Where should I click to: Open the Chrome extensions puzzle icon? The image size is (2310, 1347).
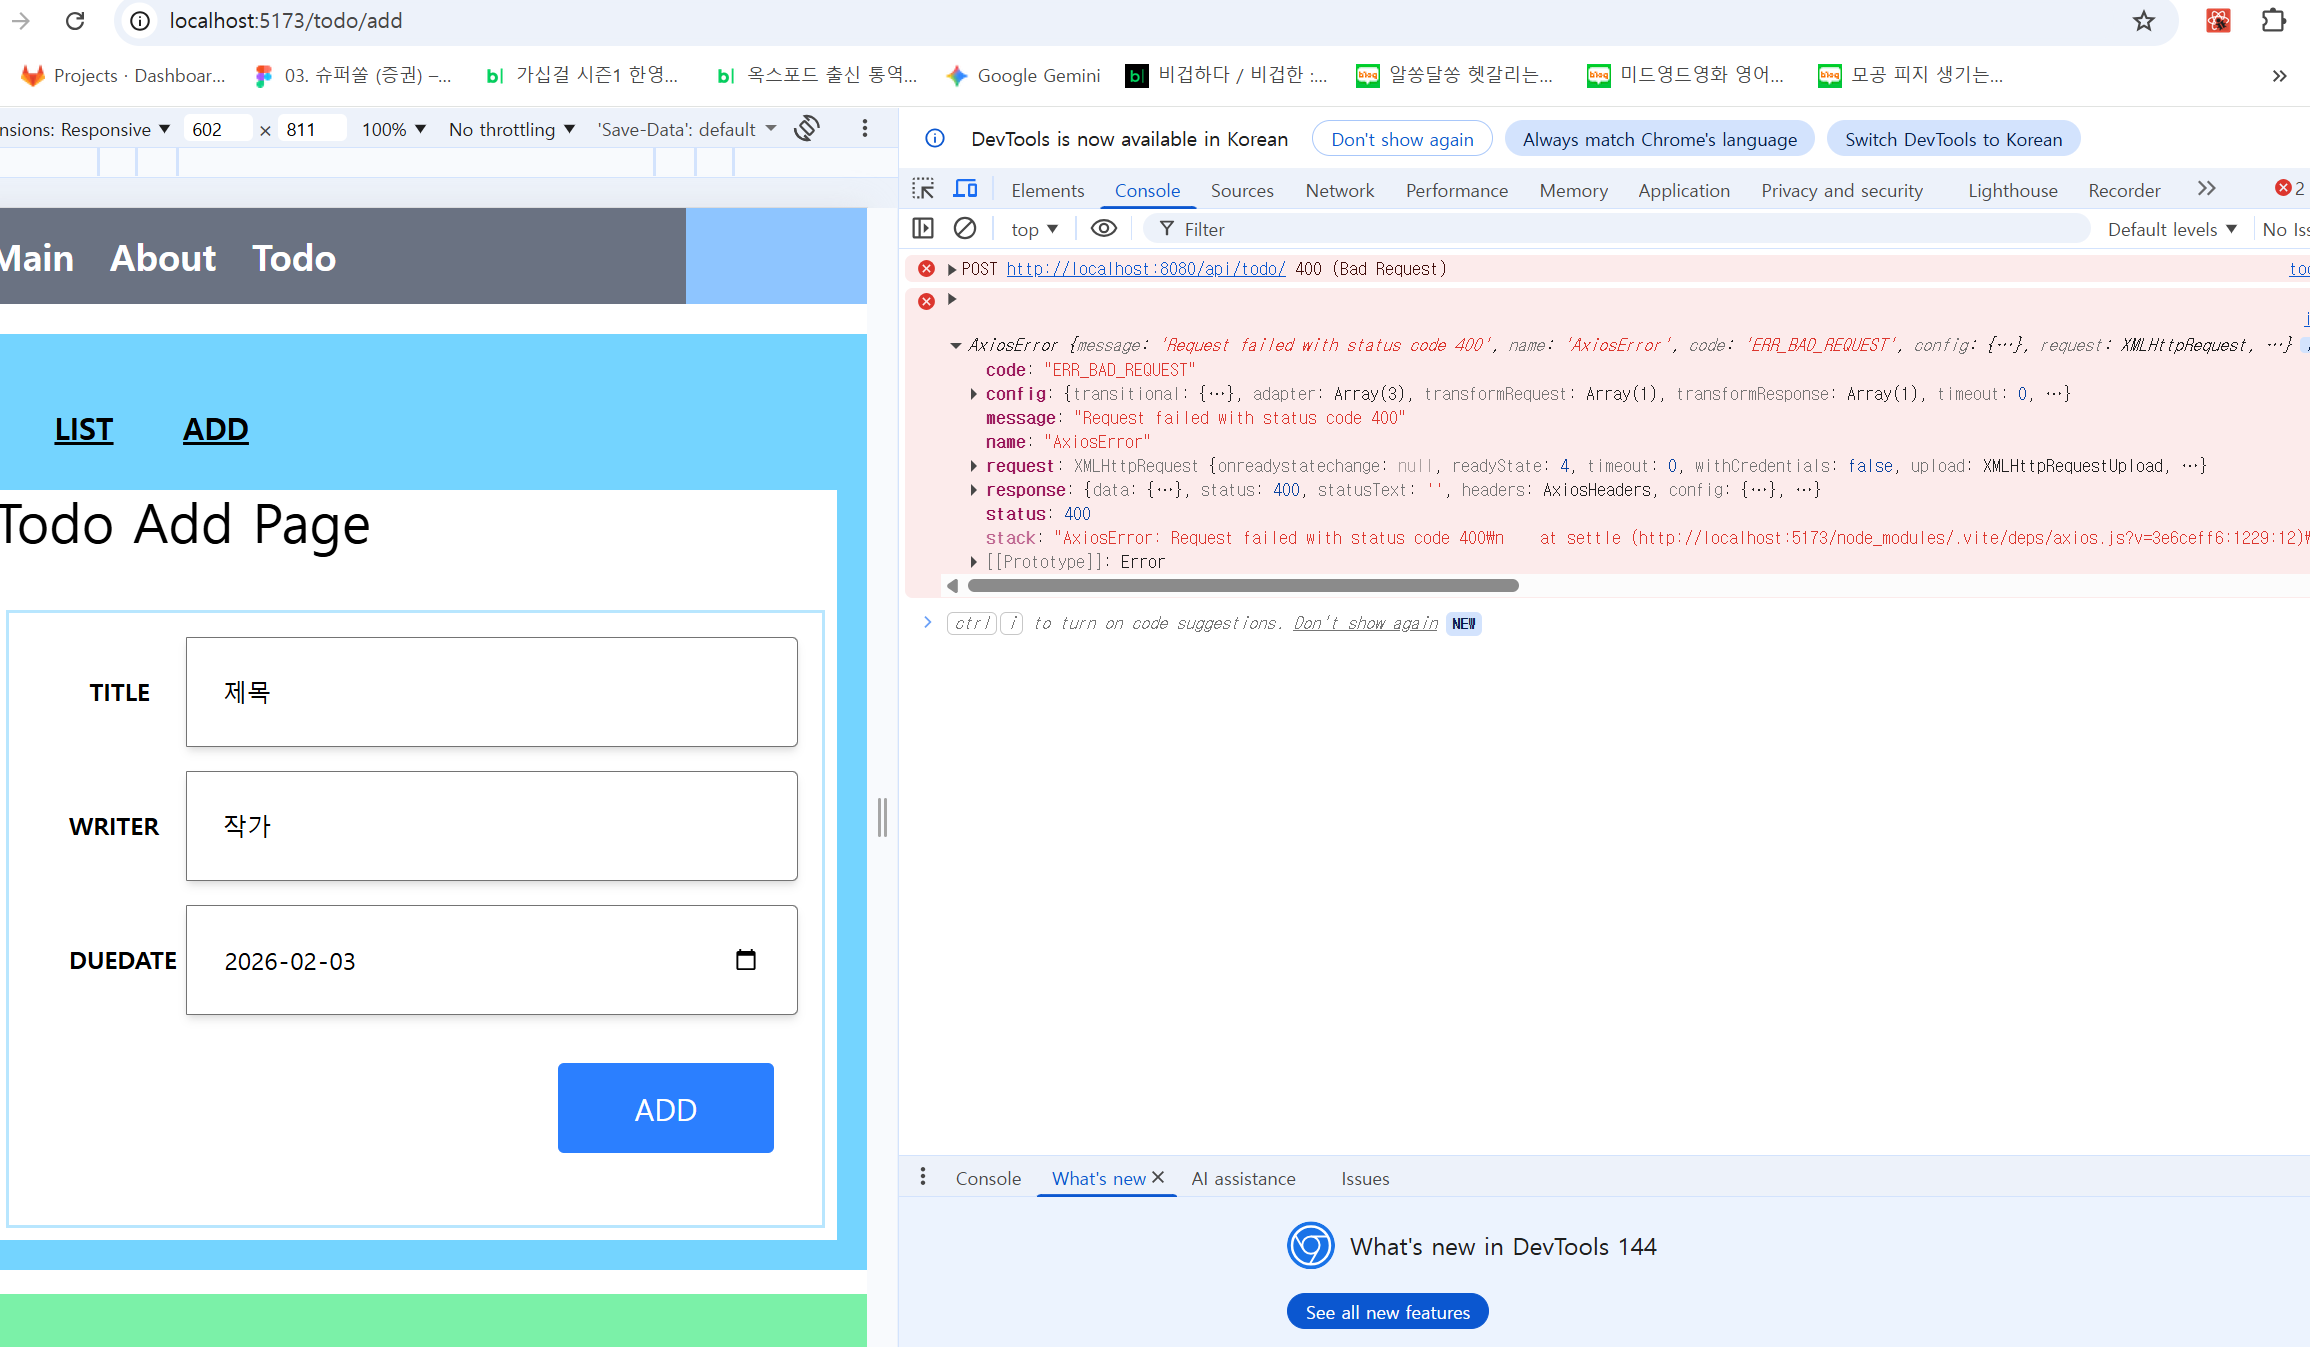2273,21
